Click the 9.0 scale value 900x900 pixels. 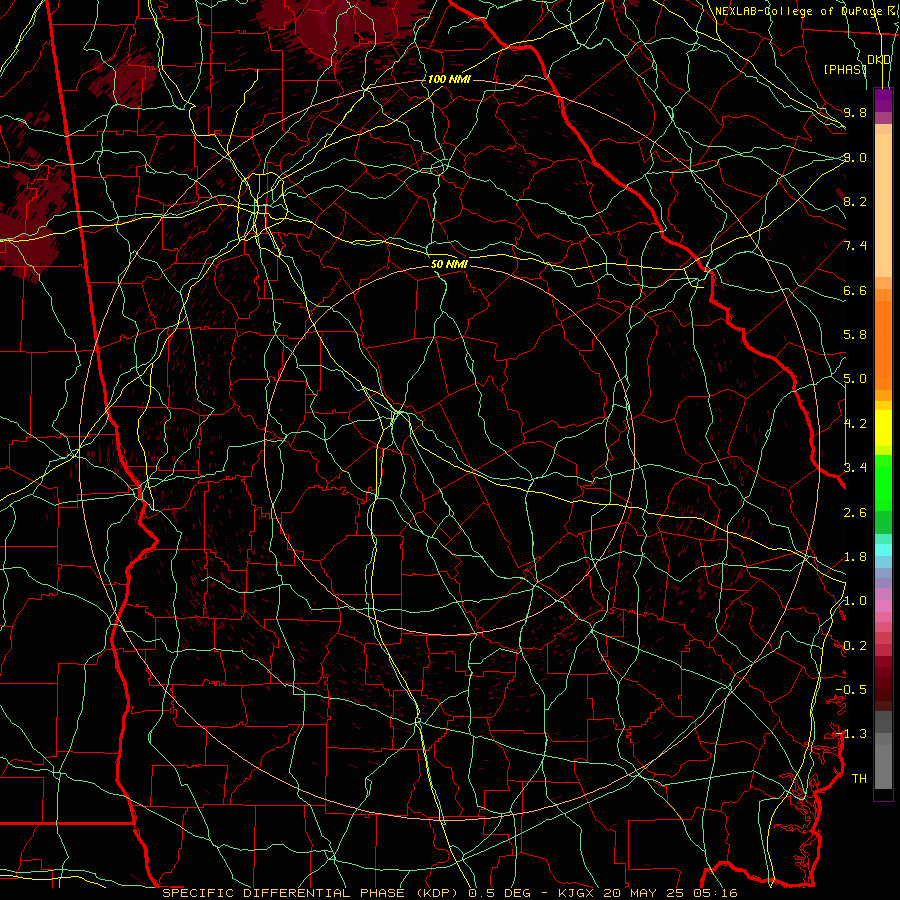(x=855, y=157)
